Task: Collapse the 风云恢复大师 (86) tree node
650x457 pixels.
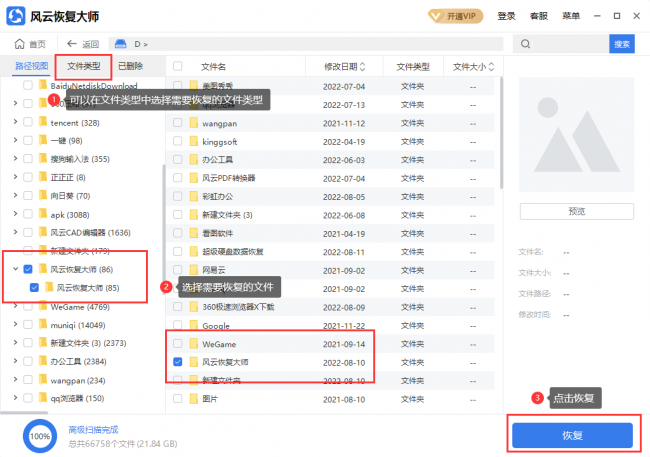Action: pos(15,269)
